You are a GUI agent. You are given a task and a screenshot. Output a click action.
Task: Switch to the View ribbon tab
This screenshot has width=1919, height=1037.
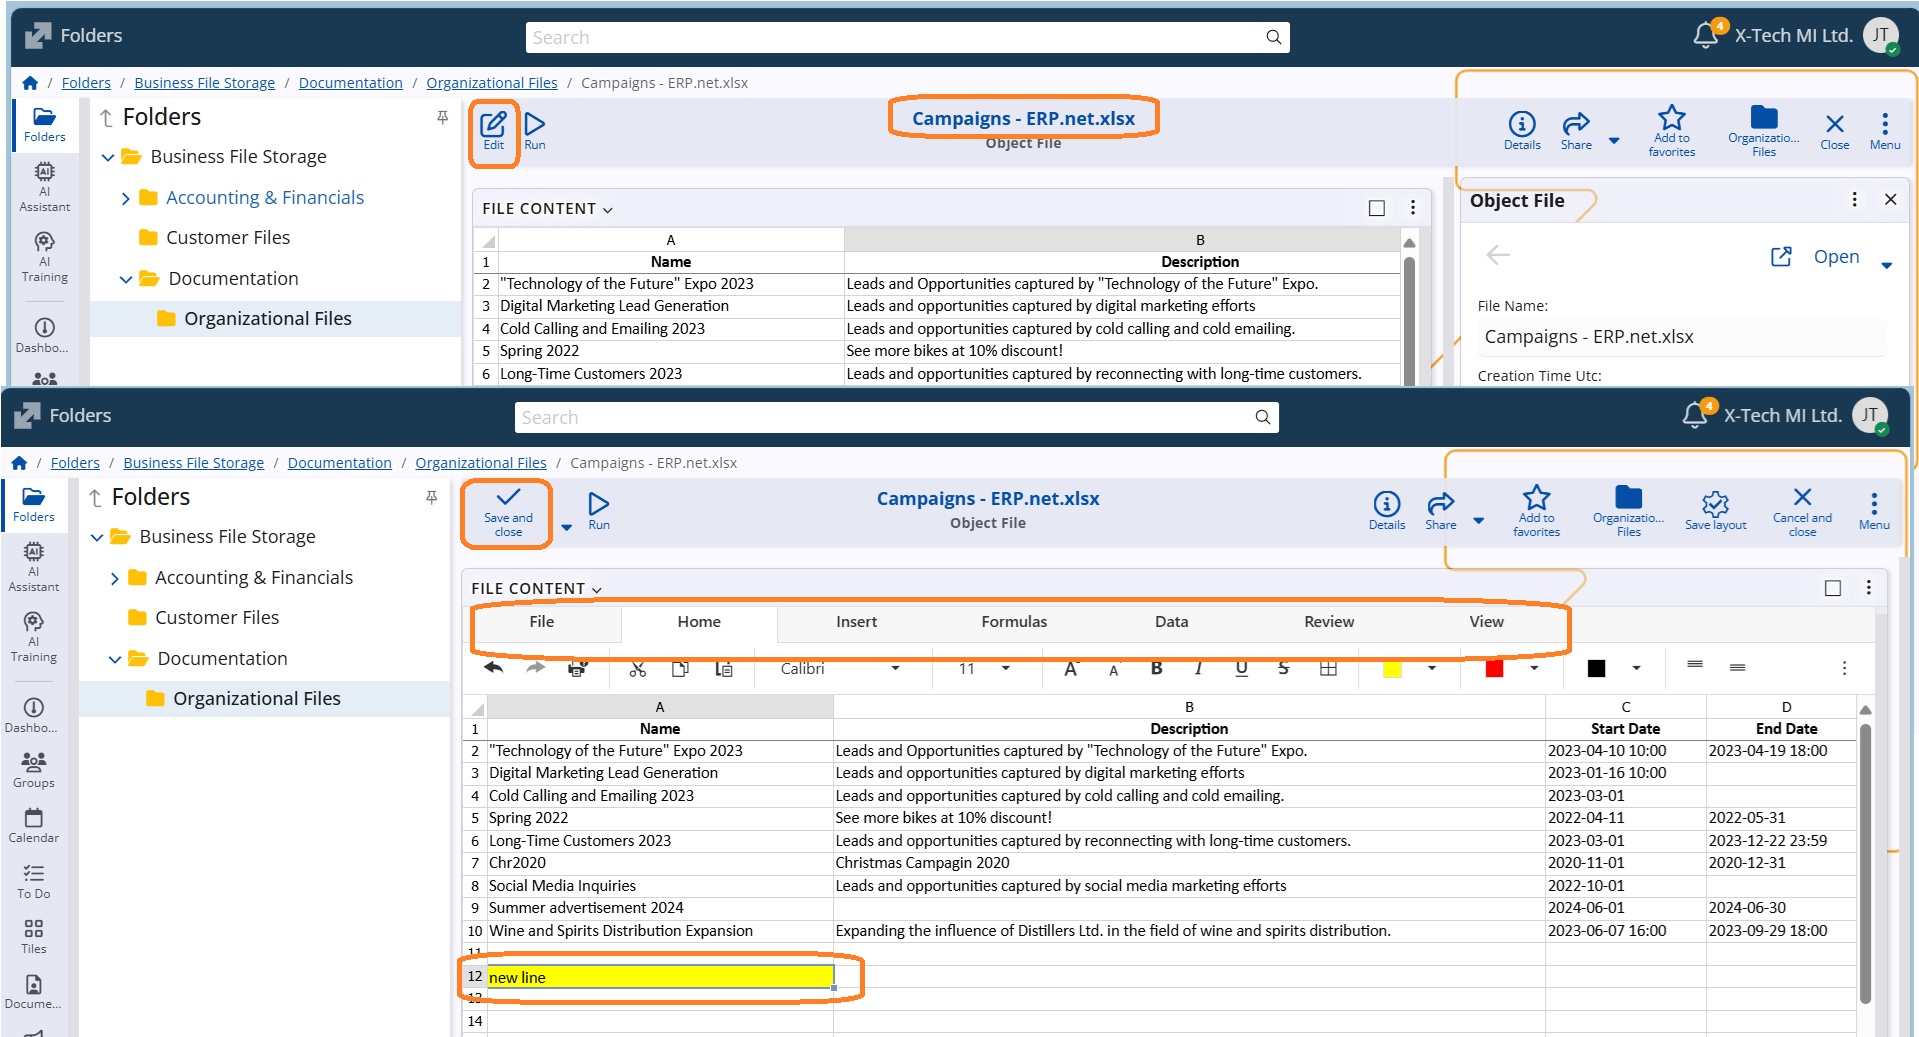(x=1487, y=622)
